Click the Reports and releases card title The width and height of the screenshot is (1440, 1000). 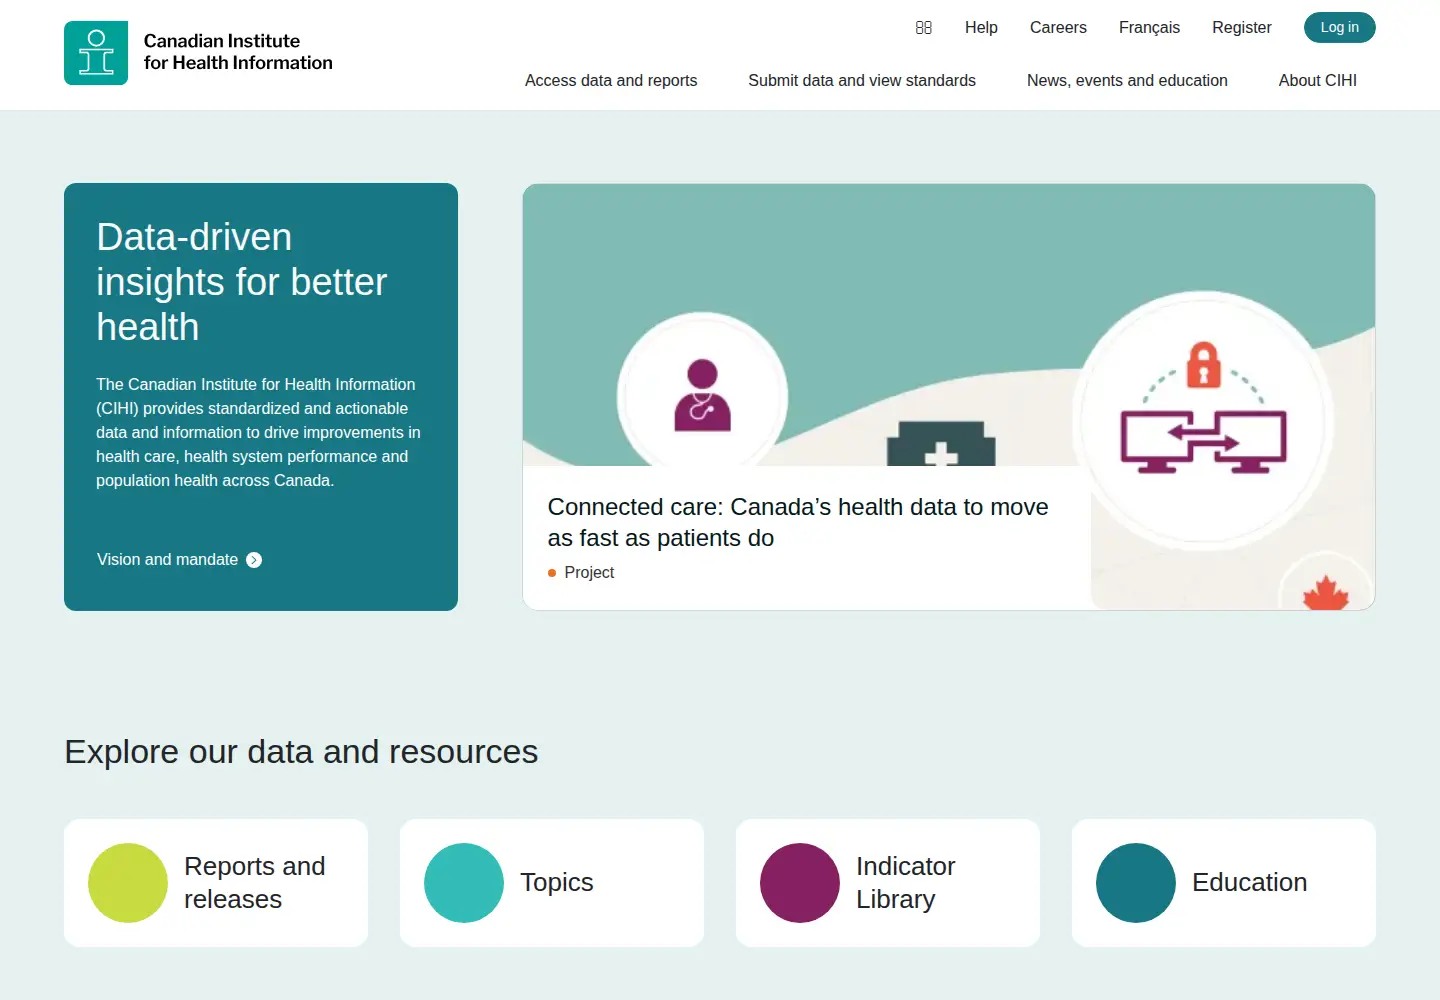(x=255, y=883)
